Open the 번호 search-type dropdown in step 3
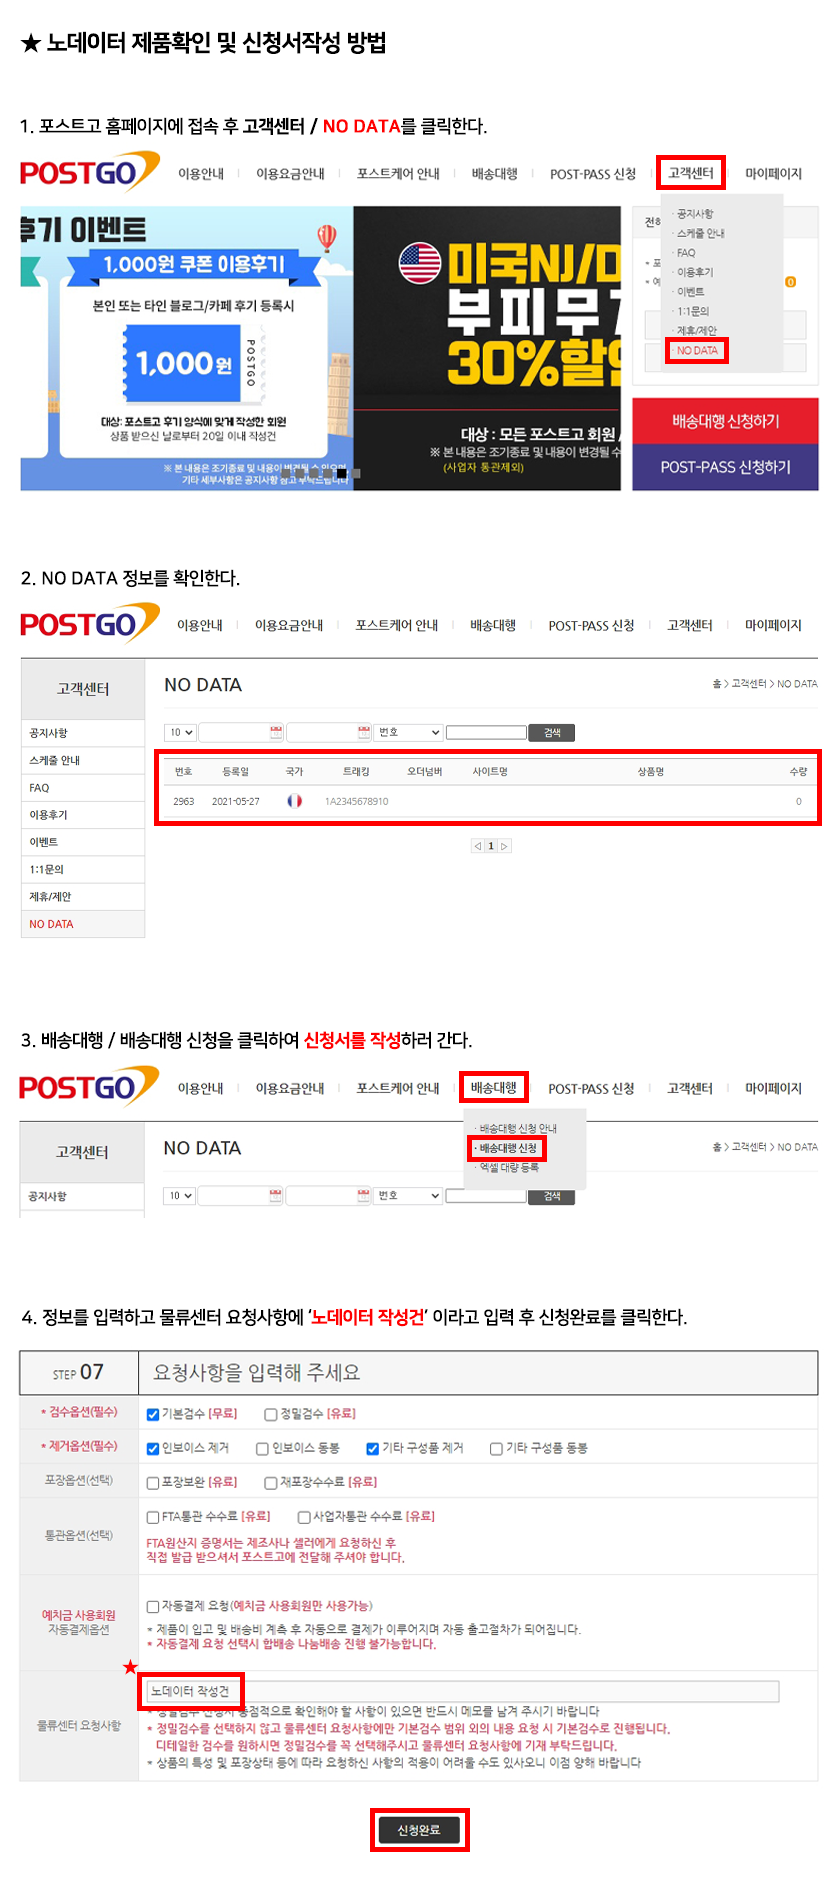This screenshot has height=1900, width=840. (408, 1196)
